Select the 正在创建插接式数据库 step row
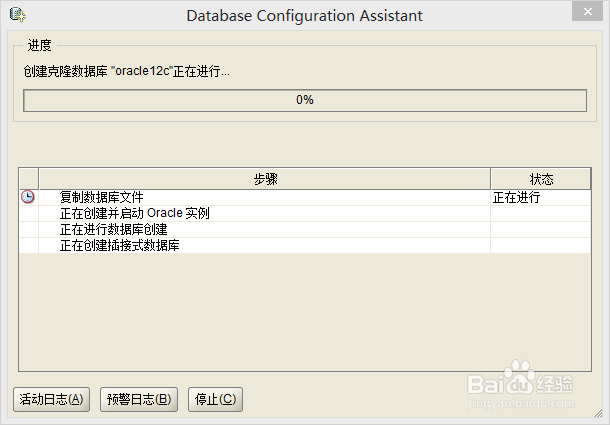Viewport: 610px width, 425px height. 305,245
